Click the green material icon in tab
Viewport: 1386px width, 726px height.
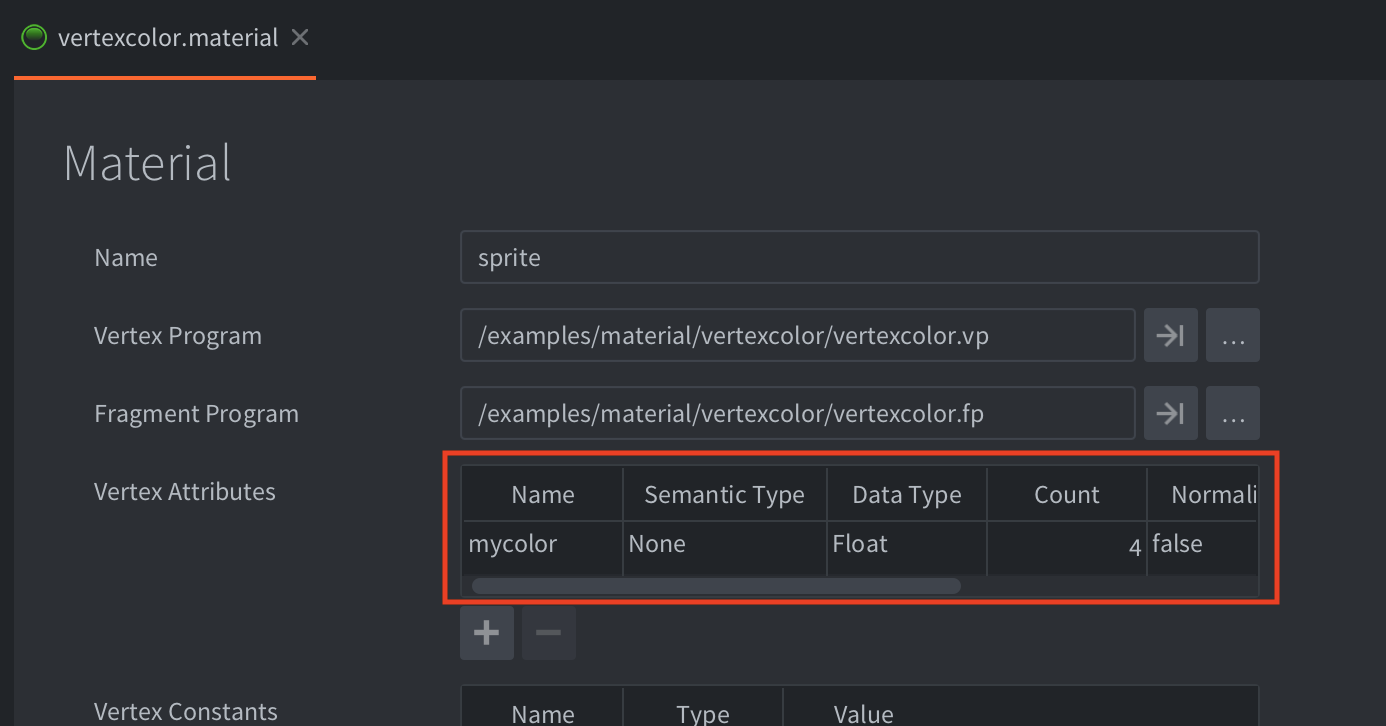coord(34,38)
